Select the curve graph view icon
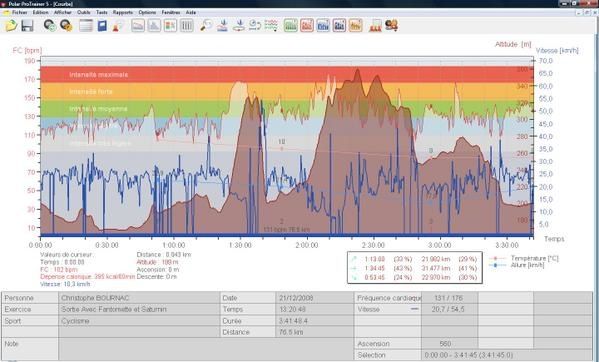The image size is (599, 362). [x=138, y=26]
